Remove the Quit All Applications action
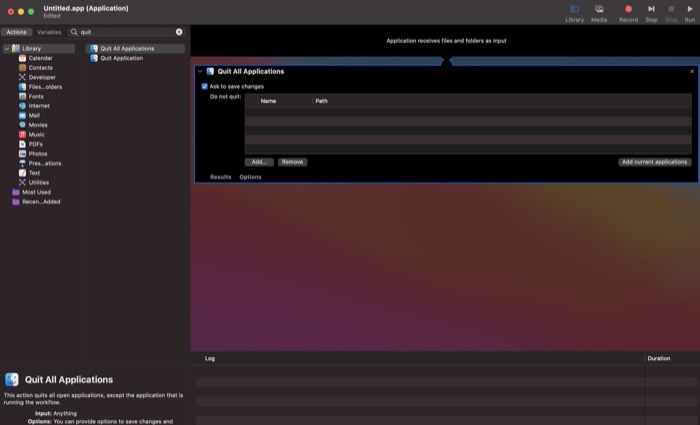Viewport: 700px width, 425px height. (692, 71)
